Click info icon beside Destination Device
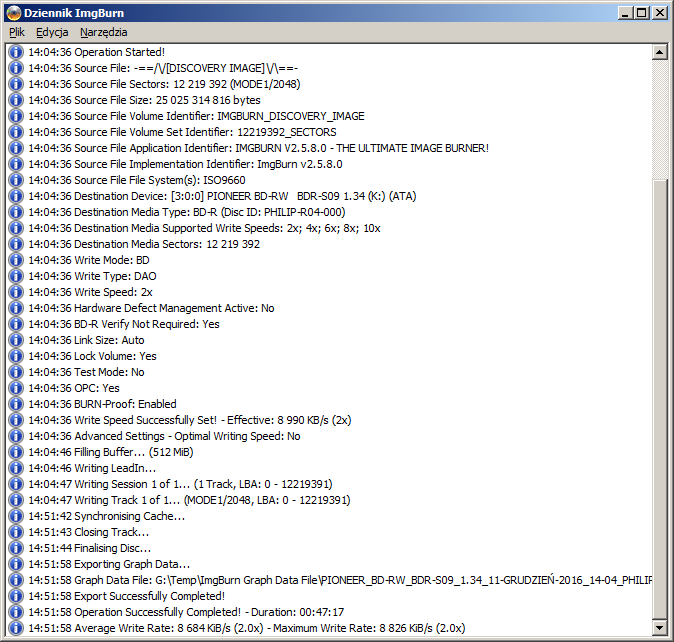This screenshot has width=674, height=642. [x=15, y=196]
